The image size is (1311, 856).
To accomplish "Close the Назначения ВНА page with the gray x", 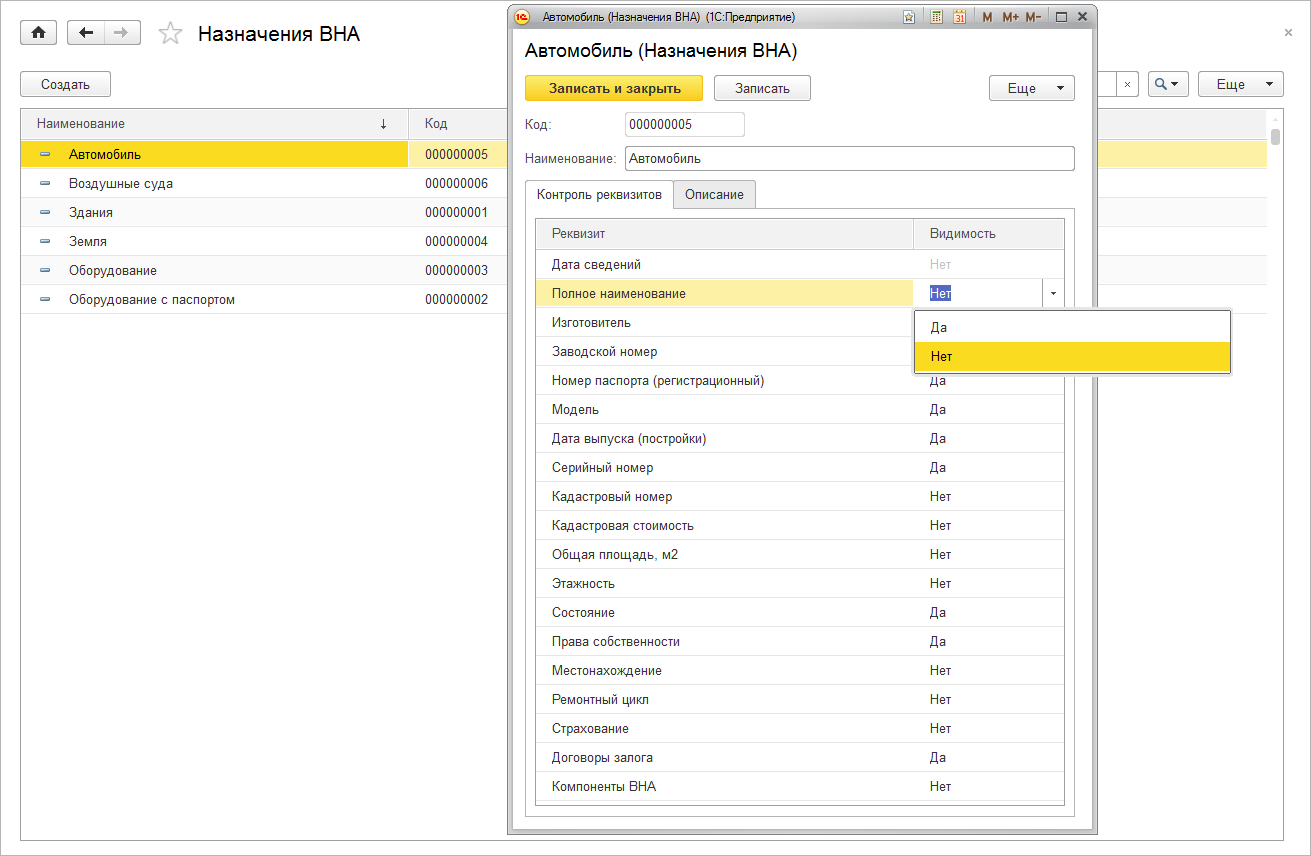I will click(x=1288, y=33).
